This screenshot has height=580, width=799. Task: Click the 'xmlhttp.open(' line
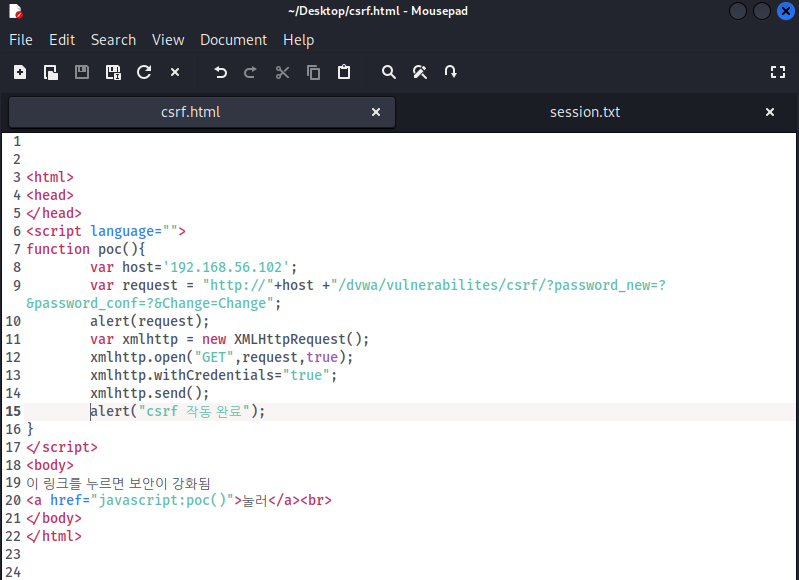click(222, 357)
